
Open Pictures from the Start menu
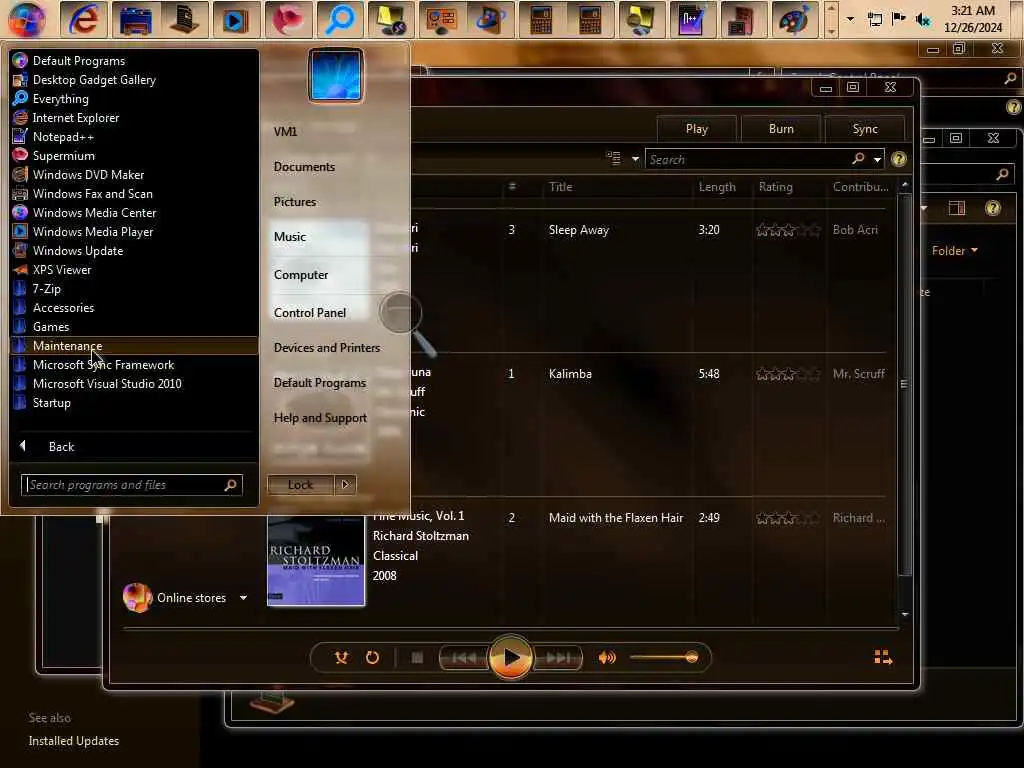[295, 202]
